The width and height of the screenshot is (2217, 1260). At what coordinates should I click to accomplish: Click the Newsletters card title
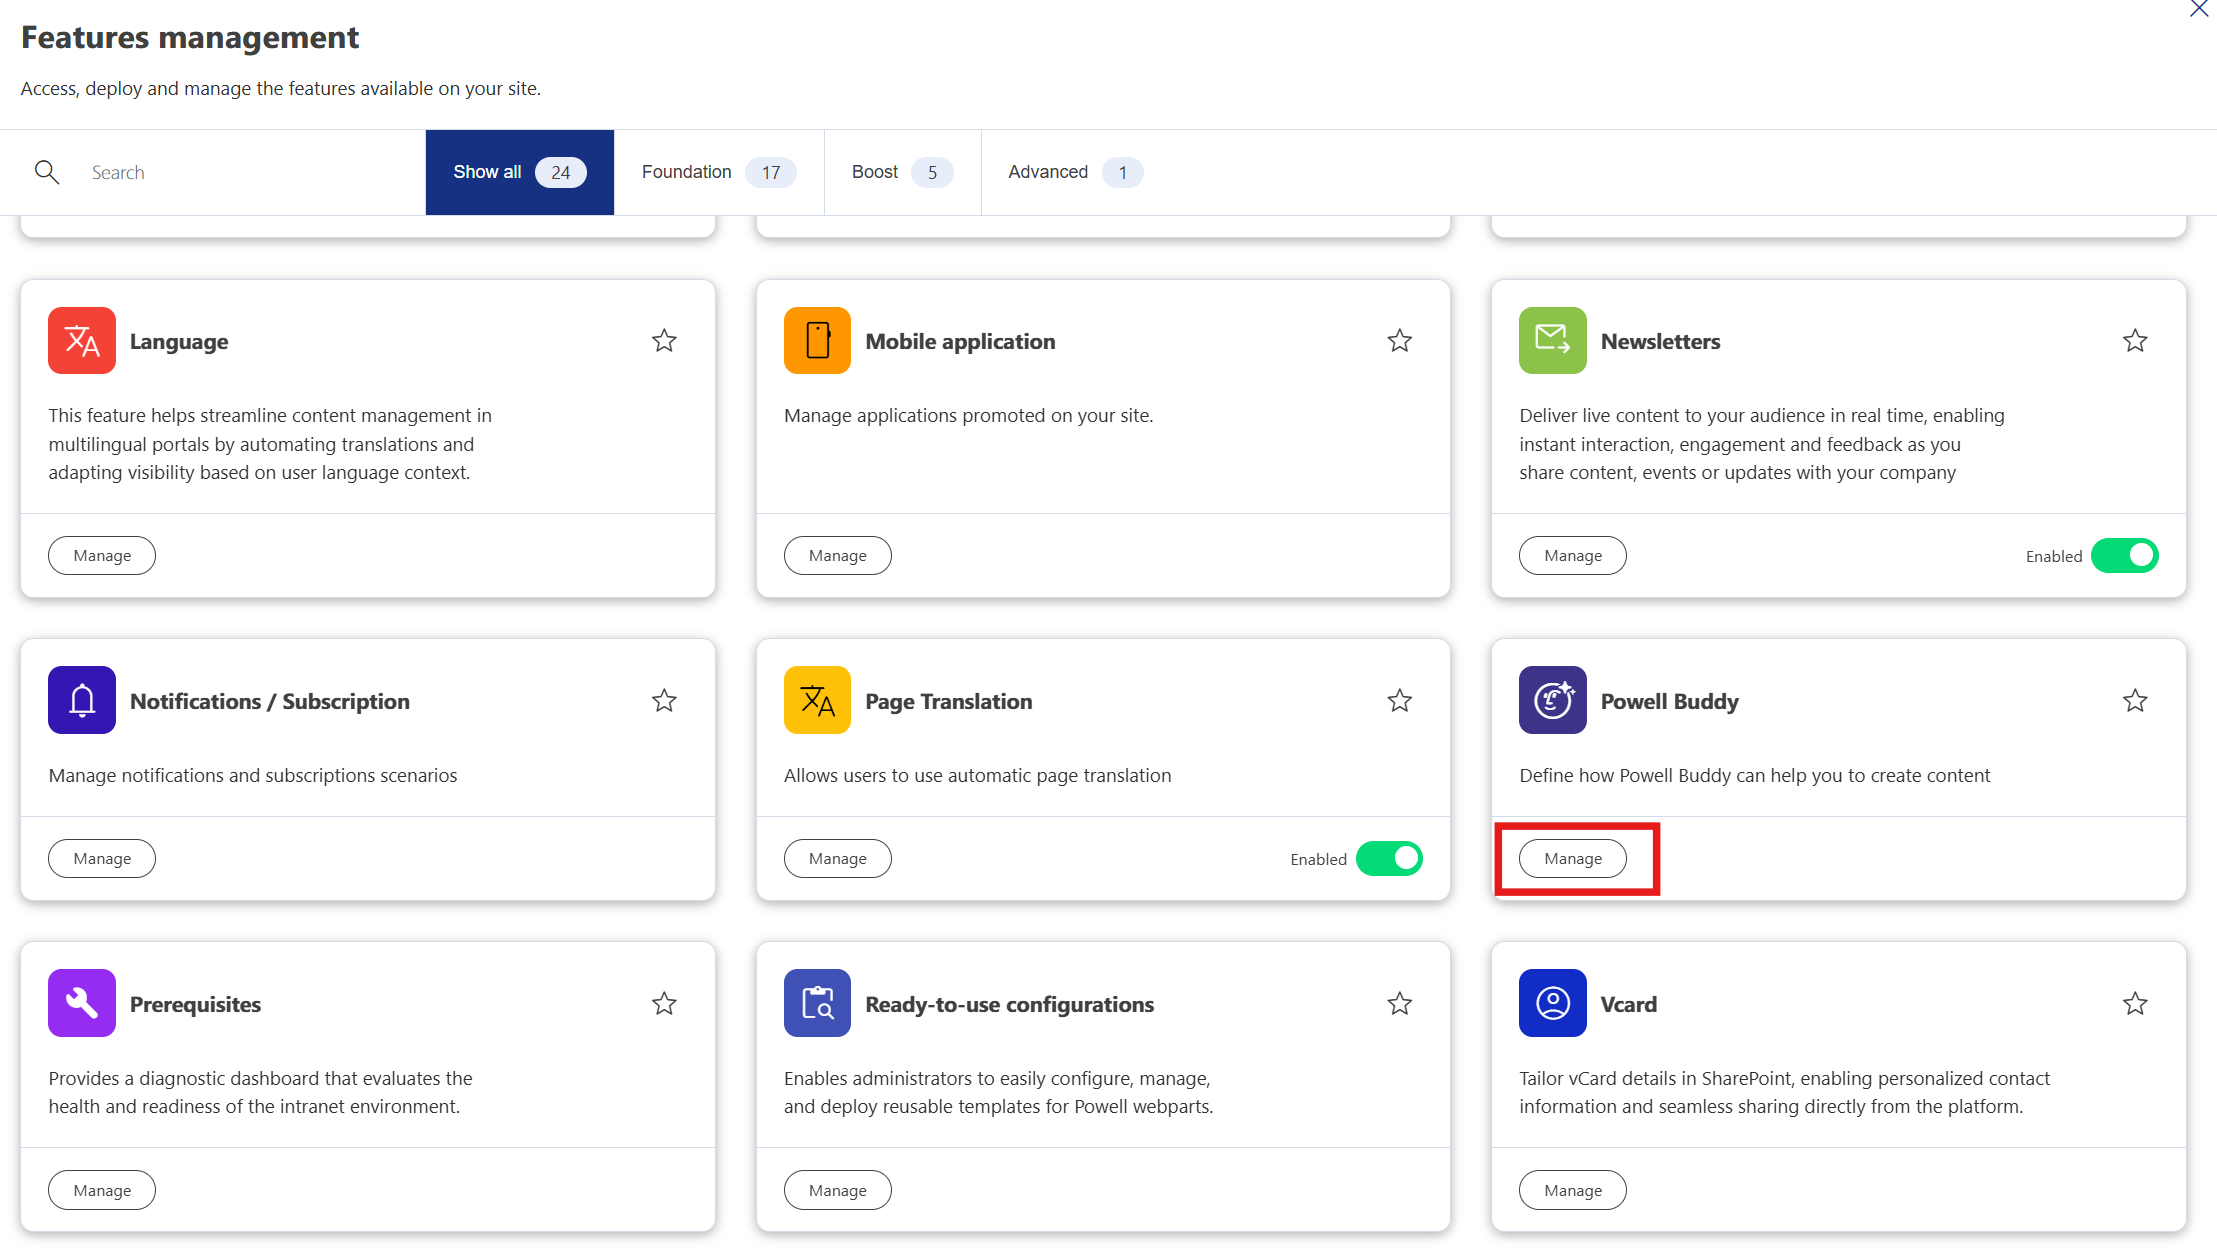point(1661,341)
